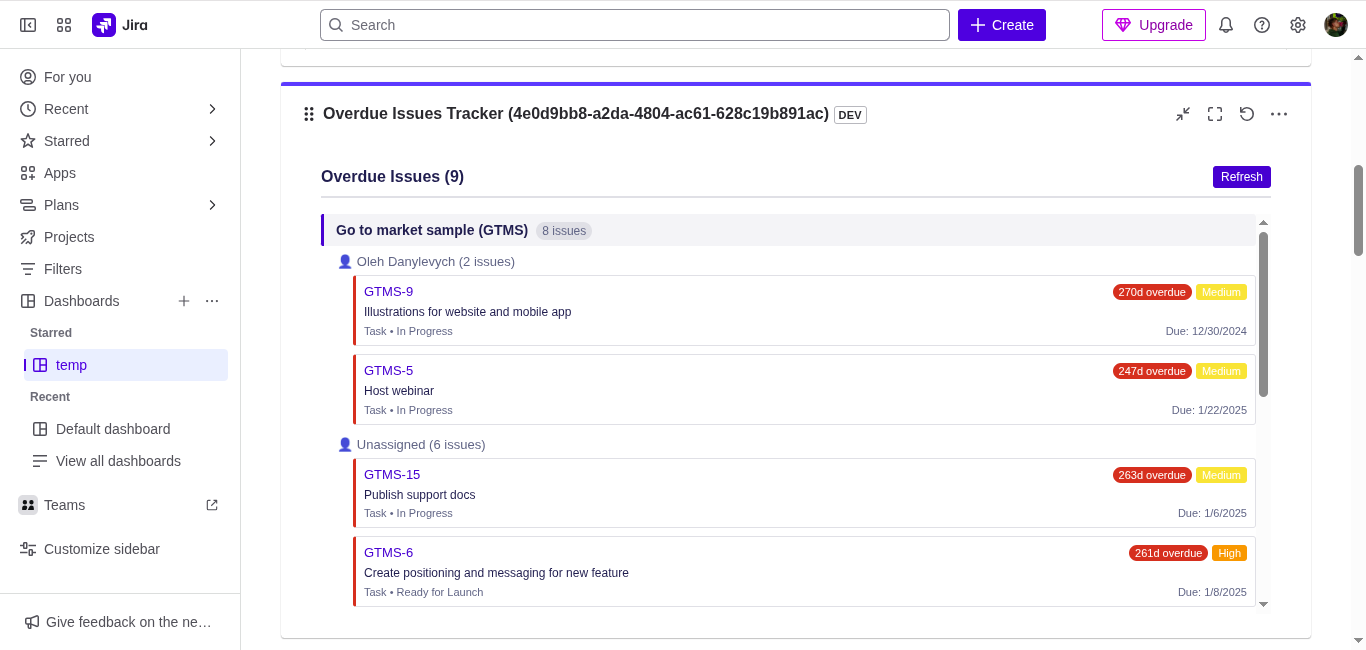1366x650 pixels.
Task: Click the Refresh button in Overdue Issues
Action: click(x=1241, y=176)
